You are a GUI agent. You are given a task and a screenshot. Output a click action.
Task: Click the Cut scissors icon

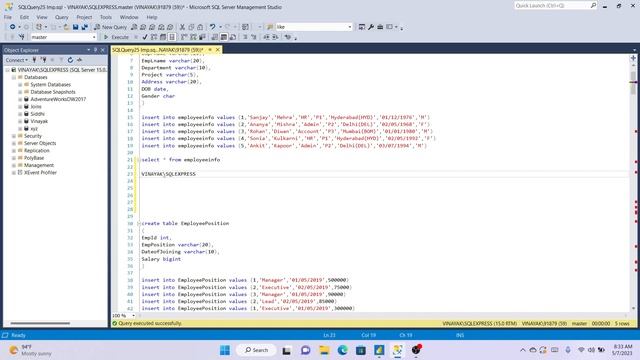(x=182, y=27)
